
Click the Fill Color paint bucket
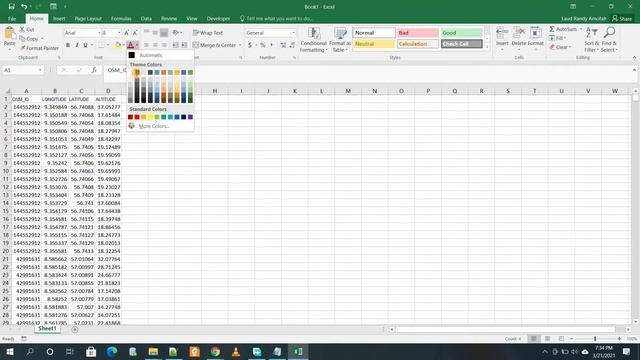coord(118,45)
